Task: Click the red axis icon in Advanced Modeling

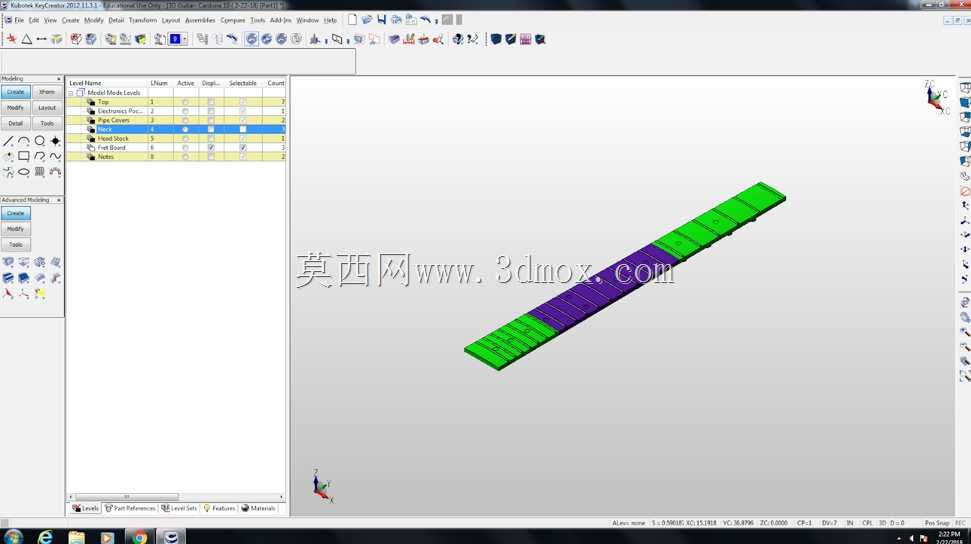Action: 8,294
